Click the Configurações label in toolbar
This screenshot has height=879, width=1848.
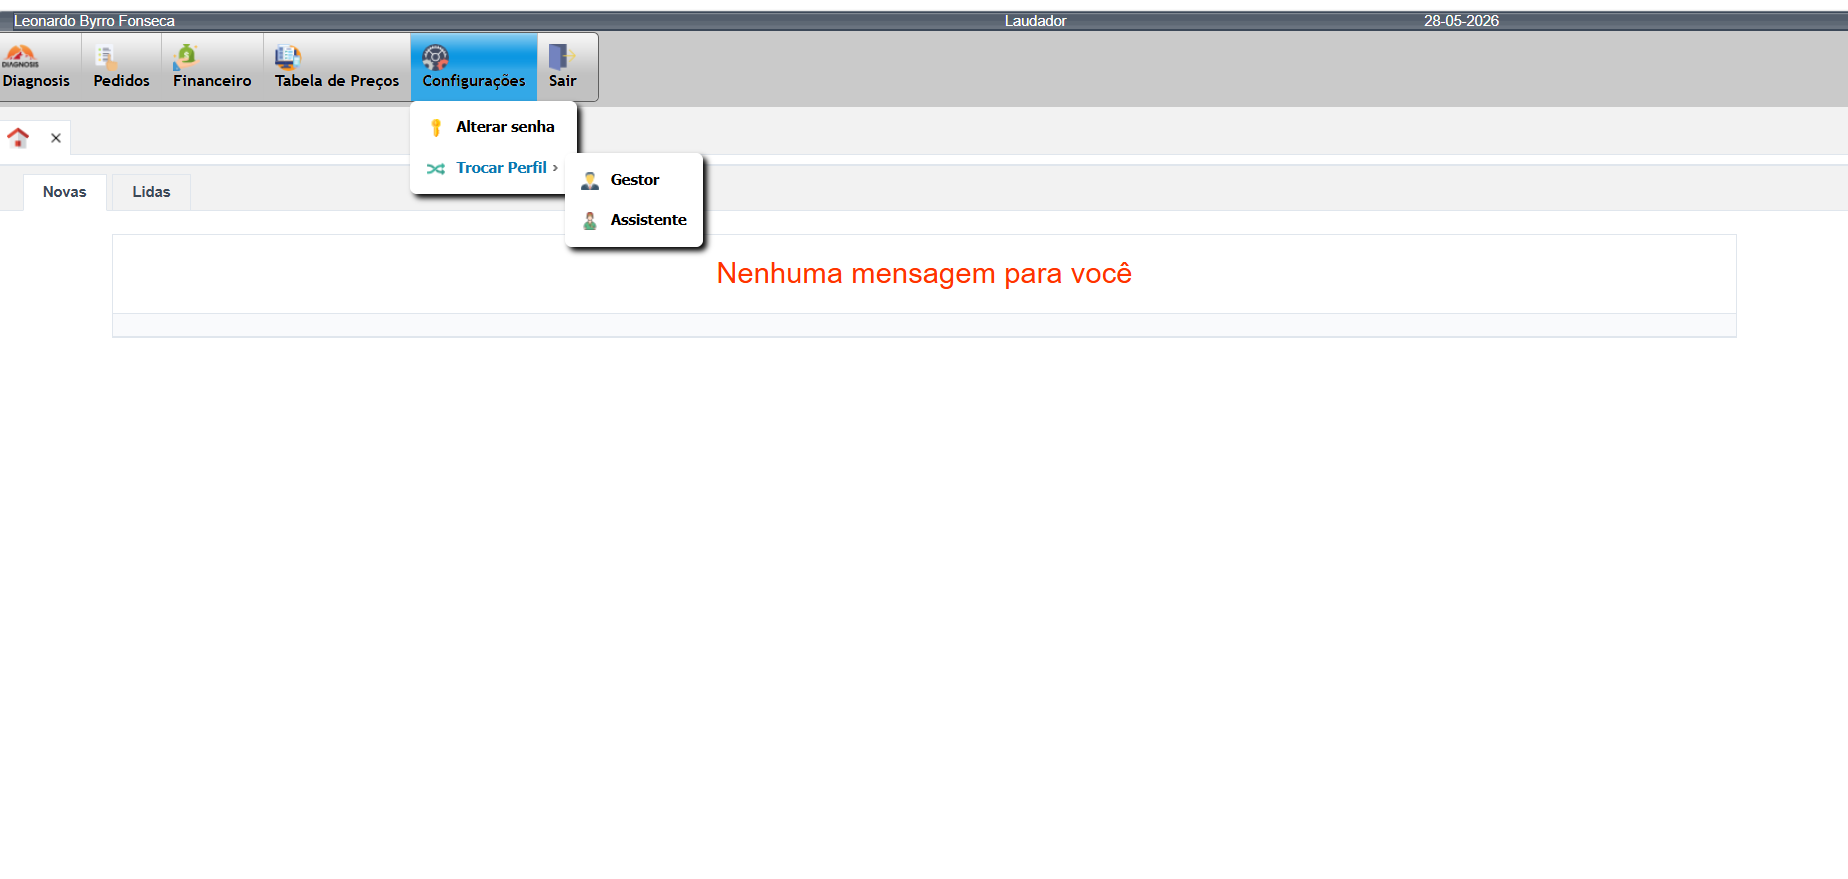474,81
